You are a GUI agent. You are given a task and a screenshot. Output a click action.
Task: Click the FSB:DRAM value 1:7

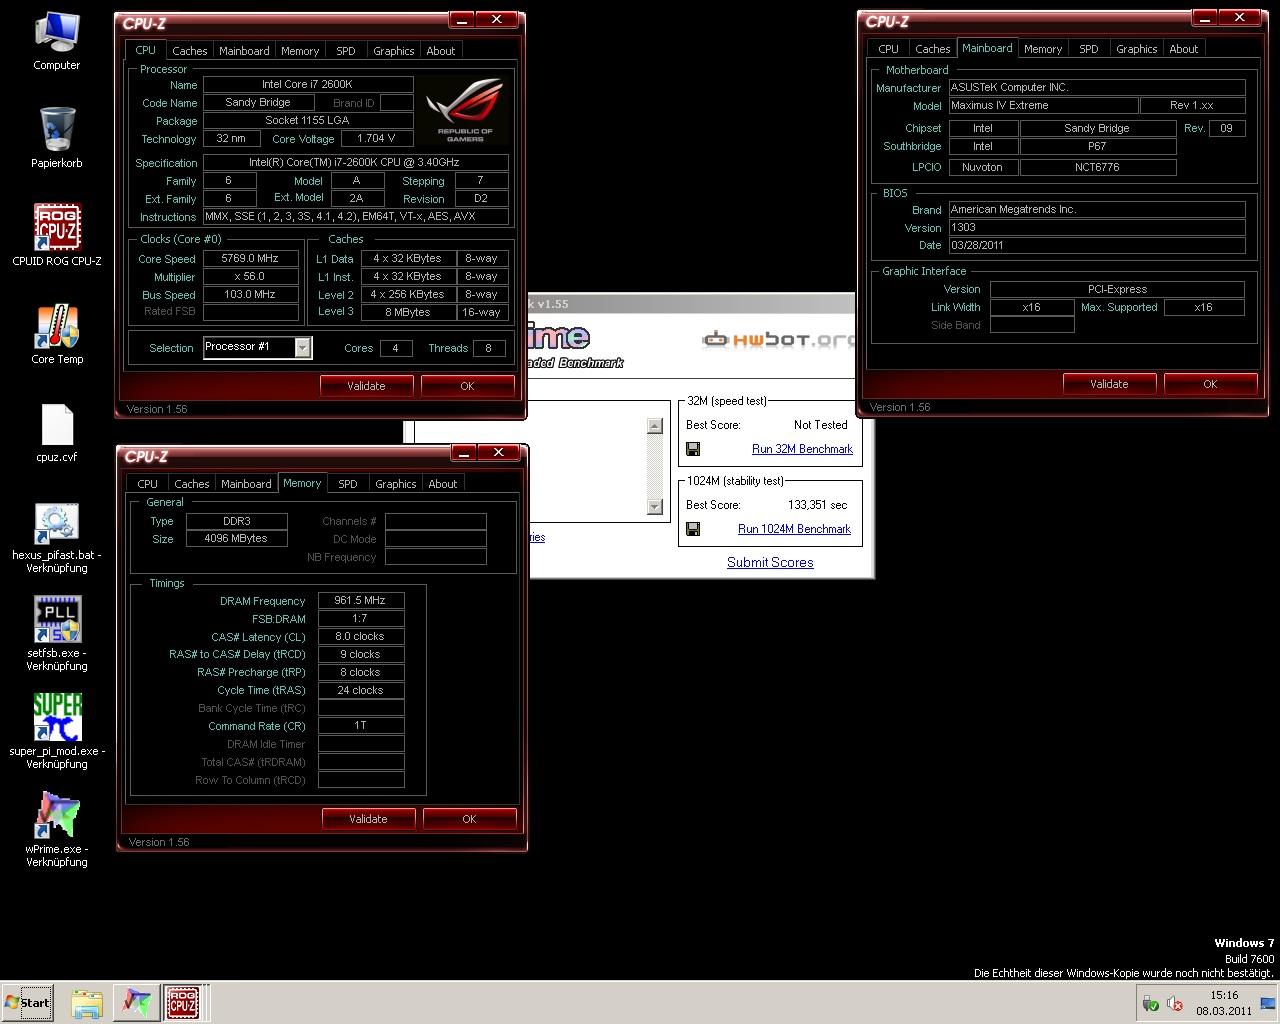pos(361,619)
